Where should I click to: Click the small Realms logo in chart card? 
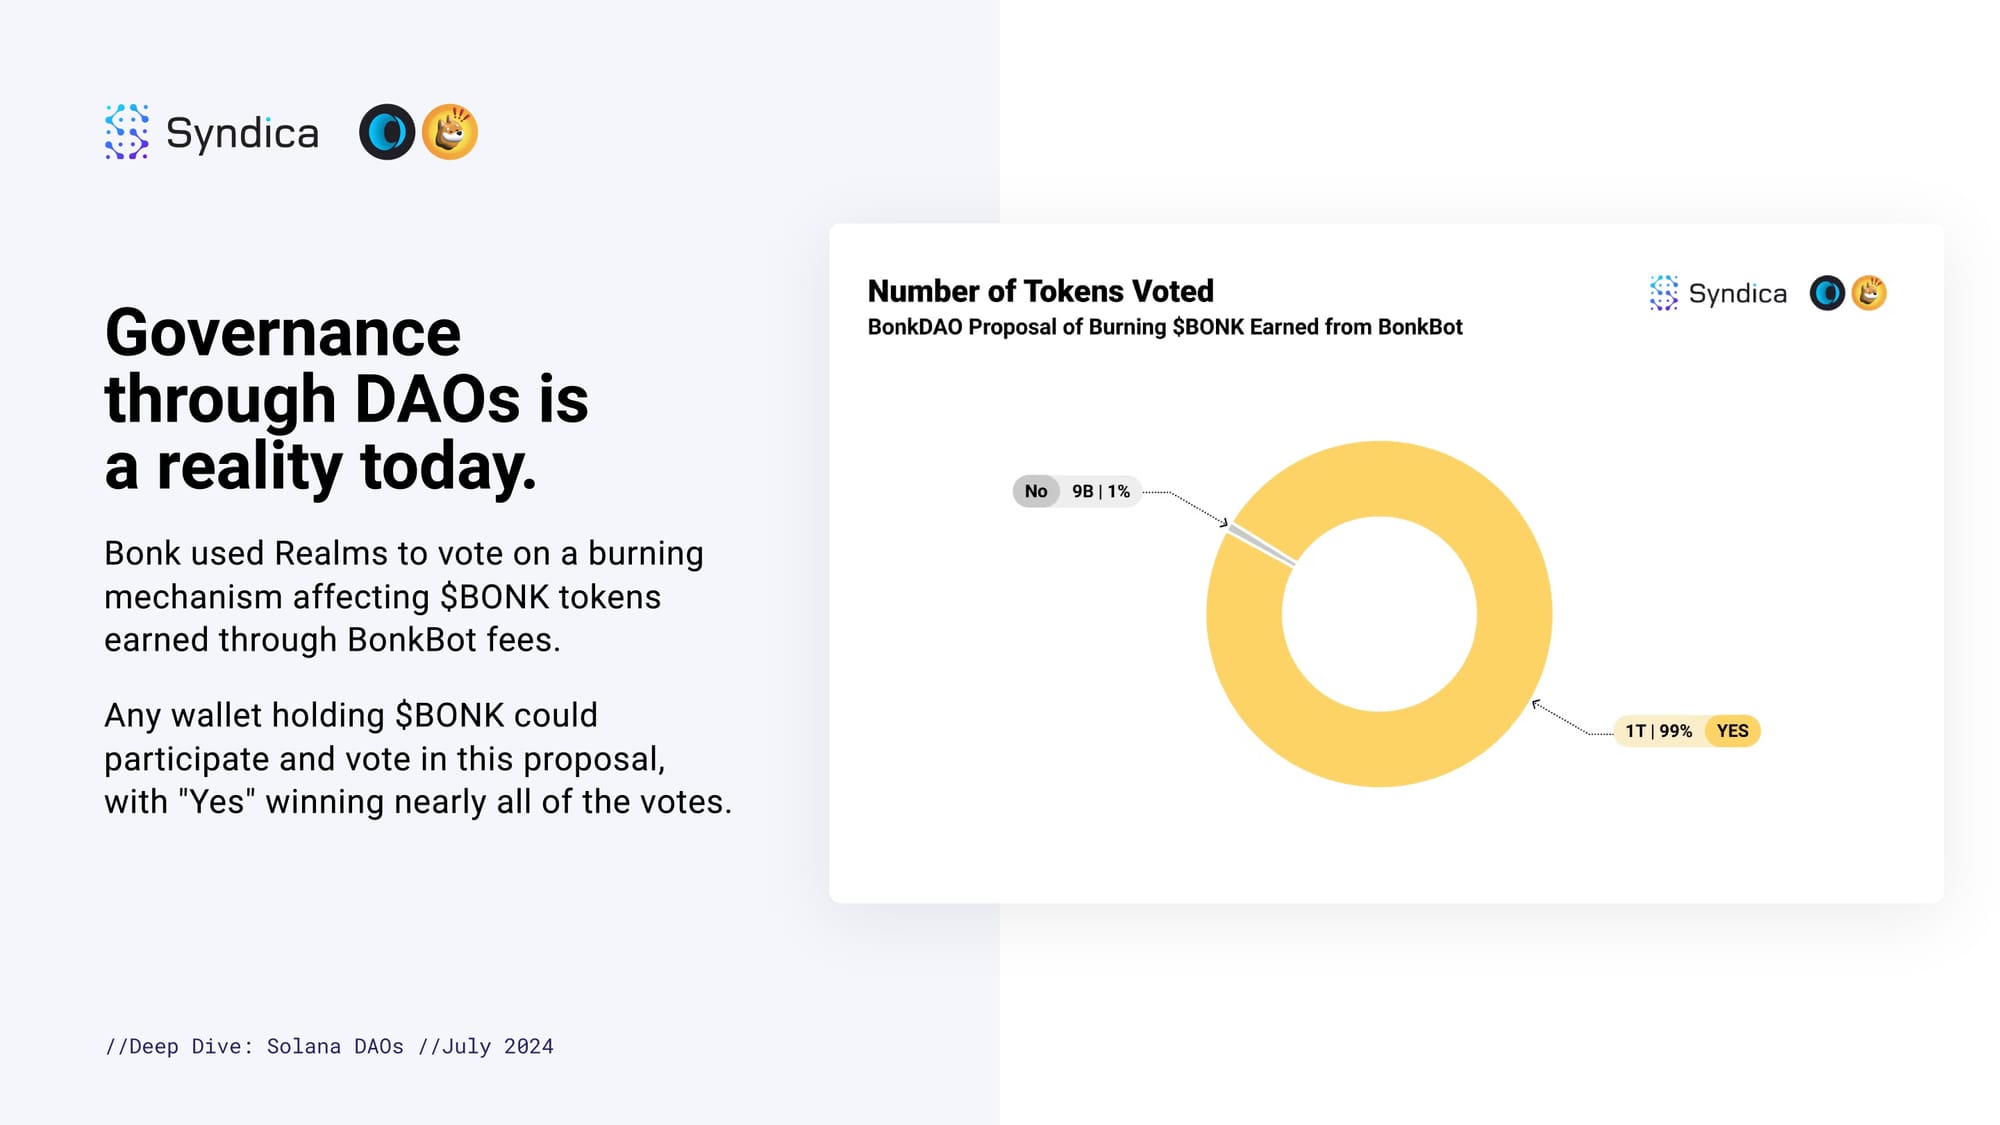(1827, 293)
